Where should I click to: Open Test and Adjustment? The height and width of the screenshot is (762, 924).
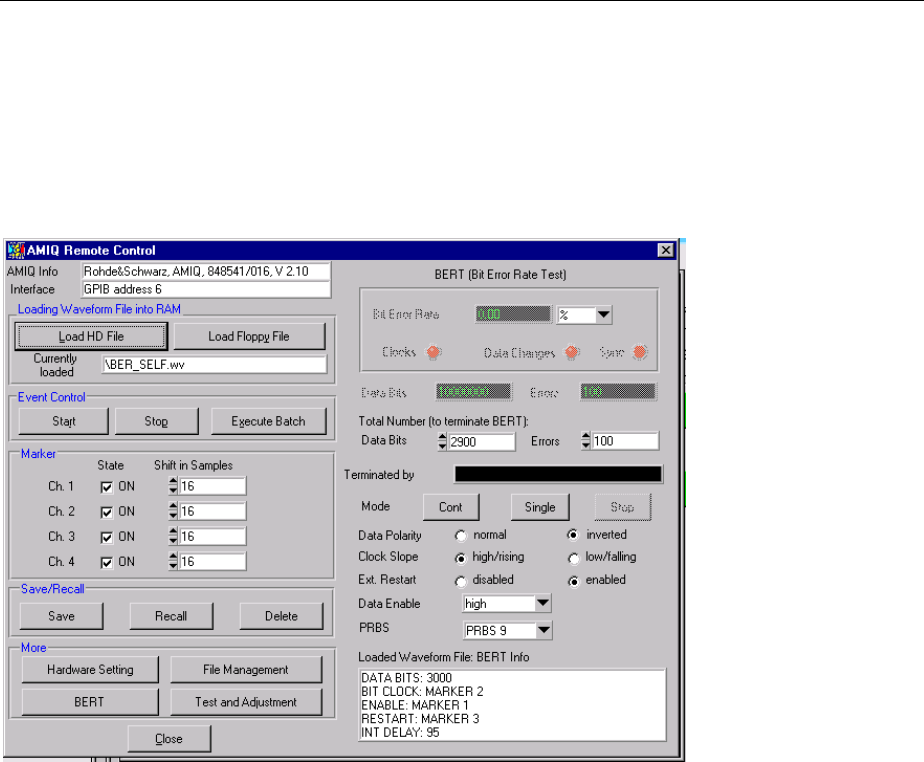point(246,702)
